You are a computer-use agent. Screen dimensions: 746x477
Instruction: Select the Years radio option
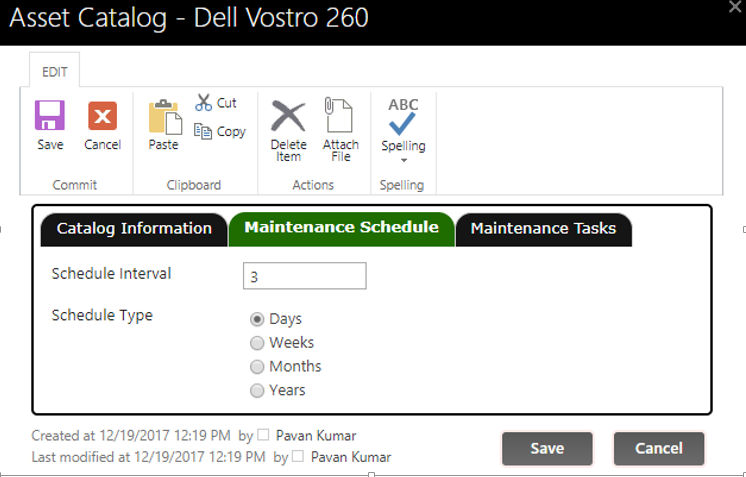coord(258,391)
